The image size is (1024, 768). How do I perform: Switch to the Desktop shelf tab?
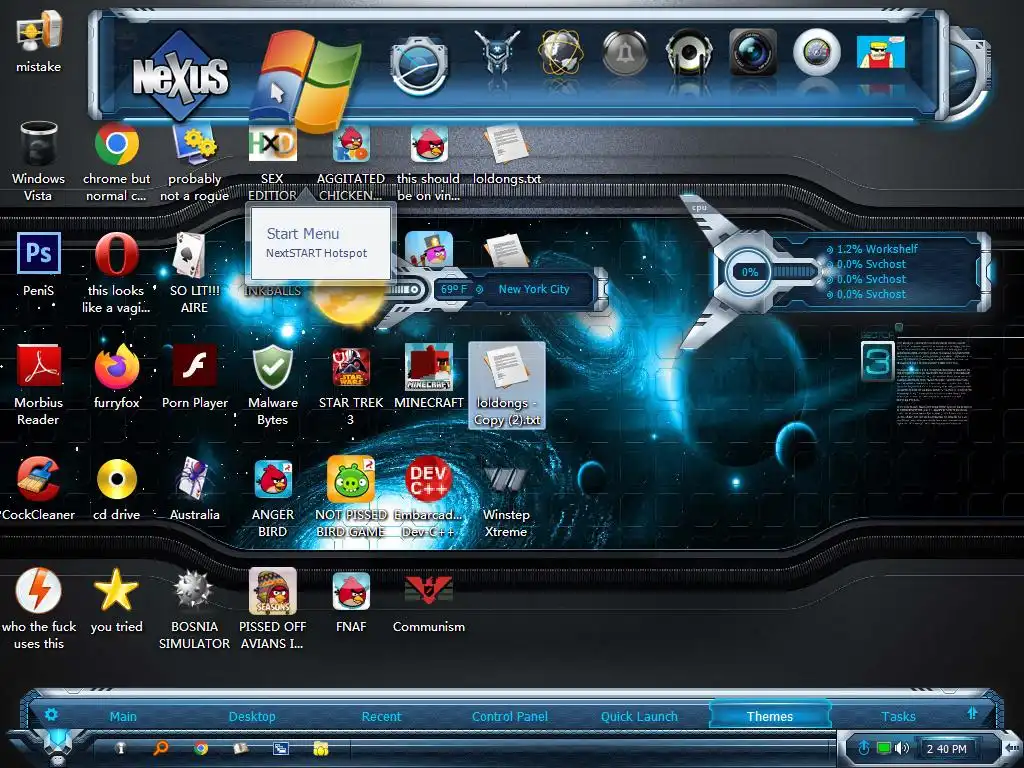[252, 716]
